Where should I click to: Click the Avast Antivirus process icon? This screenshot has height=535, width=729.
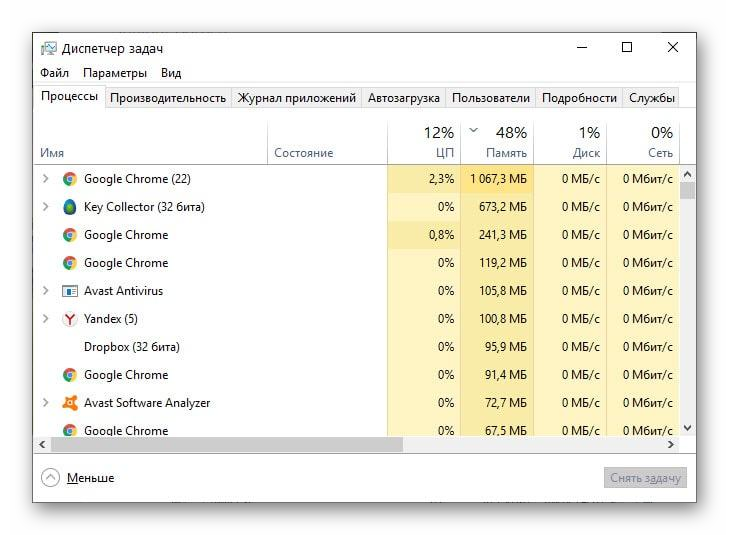click(x=70, y=291)
